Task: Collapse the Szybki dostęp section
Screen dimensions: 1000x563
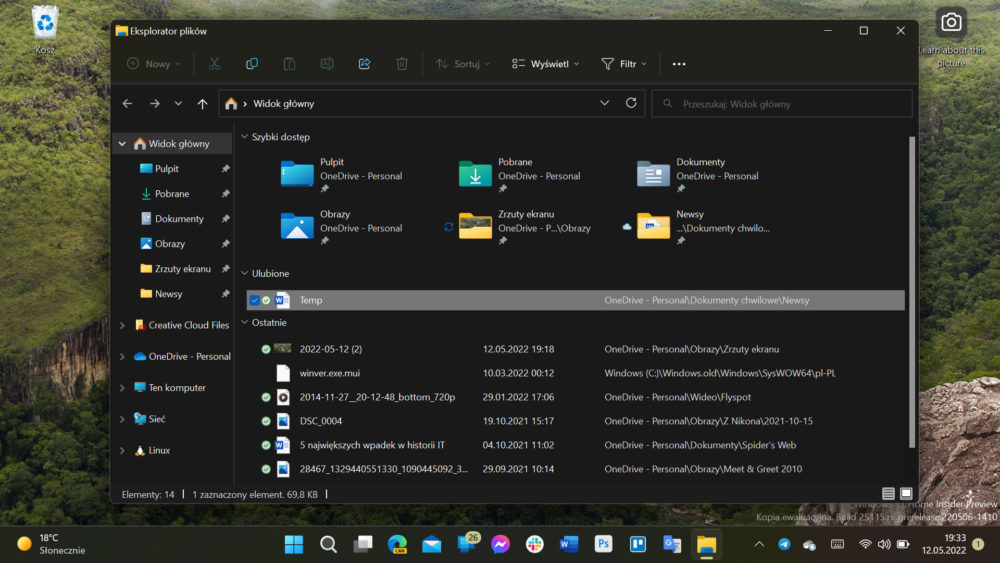Action: click(244, 136)
